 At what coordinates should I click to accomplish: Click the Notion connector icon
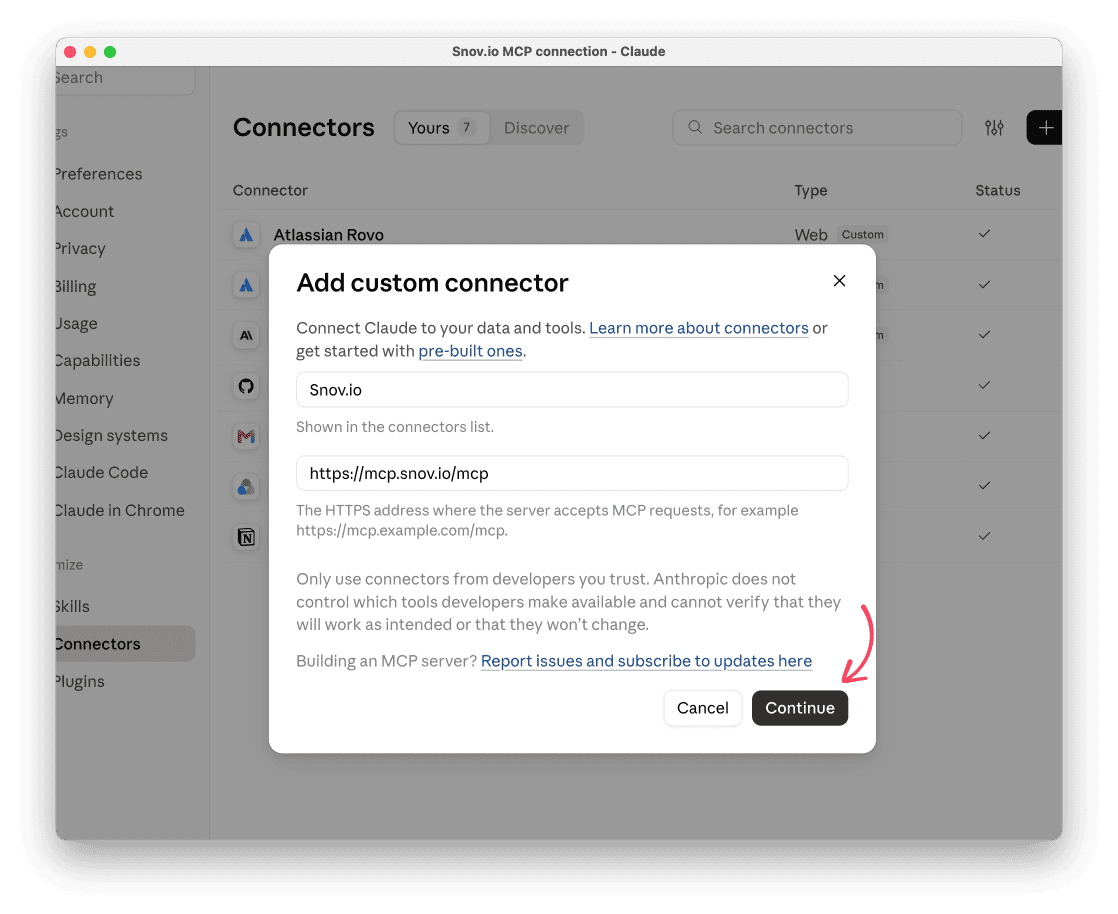[246, 537]
